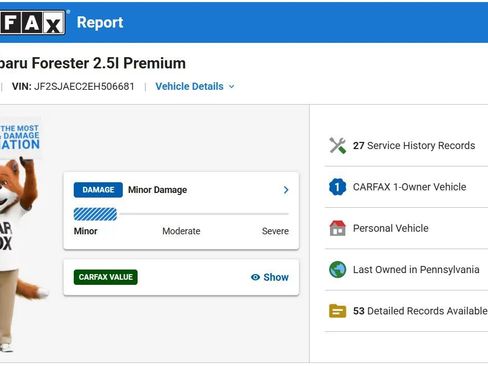The image size is (488, 366).
Task: Click the Report header text
Action: point(100,22)
